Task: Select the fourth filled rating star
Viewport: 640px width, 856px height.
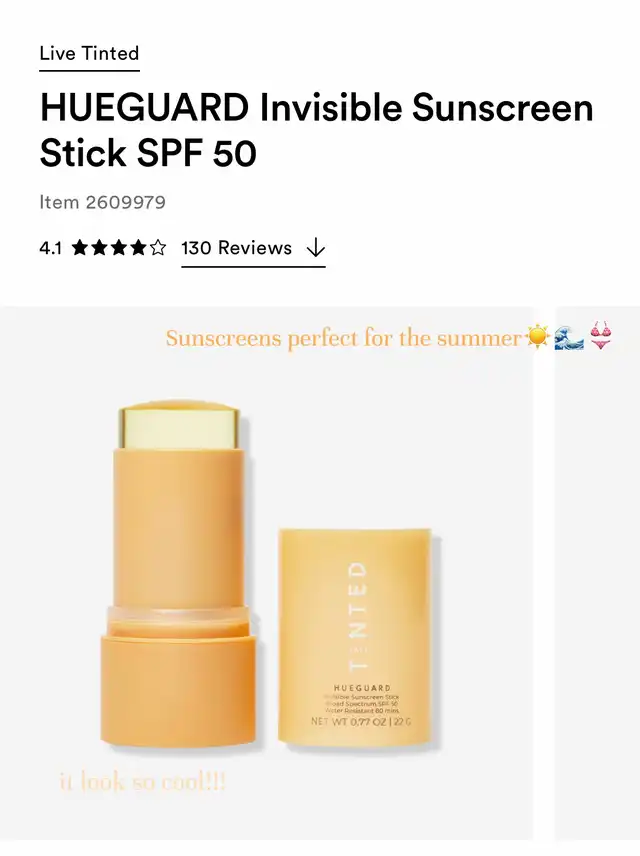Action: click(x=139, y=248)
